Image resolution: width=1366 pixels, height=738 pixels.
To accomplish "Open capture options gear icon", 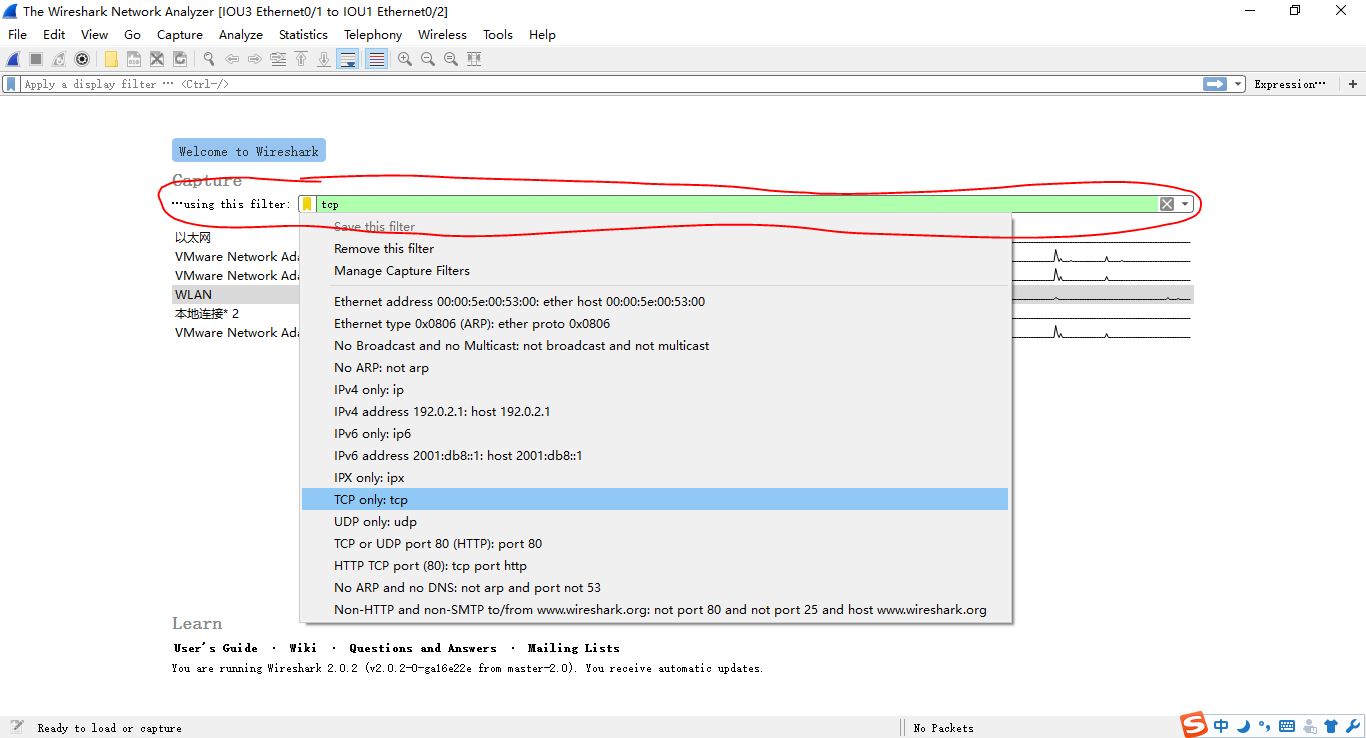I will click(82, 59).
